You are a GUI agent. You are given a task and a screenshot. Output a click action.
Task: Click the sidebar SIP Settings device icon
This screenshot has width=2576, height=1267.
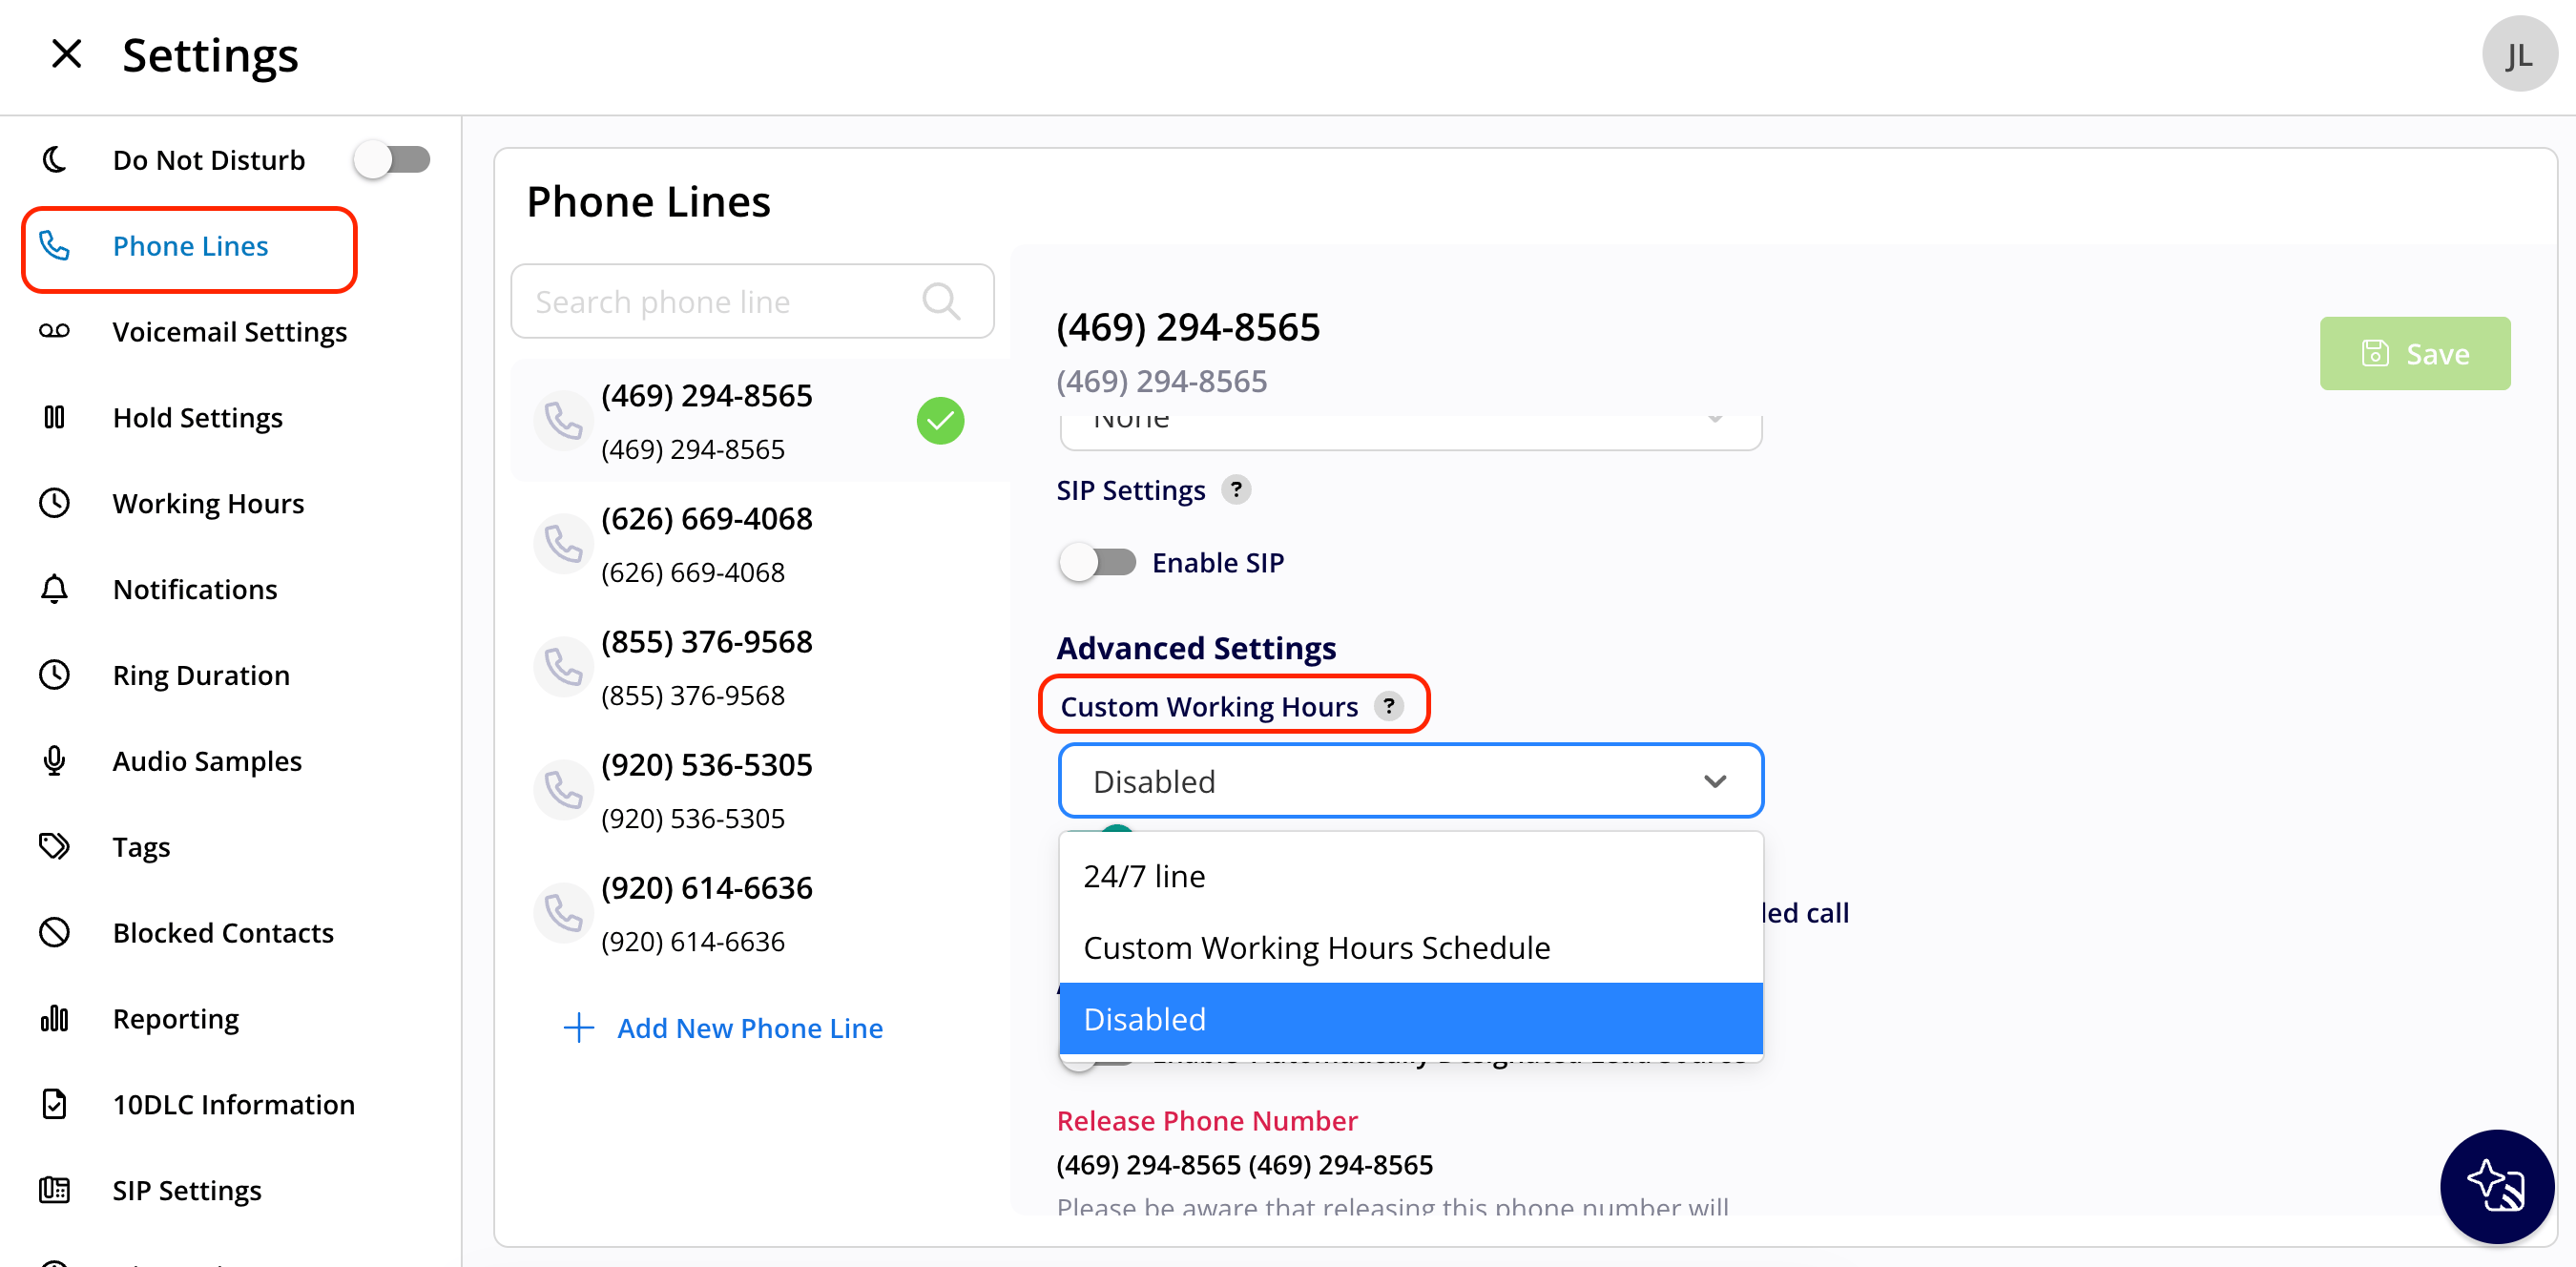(x=54, y=1191)
